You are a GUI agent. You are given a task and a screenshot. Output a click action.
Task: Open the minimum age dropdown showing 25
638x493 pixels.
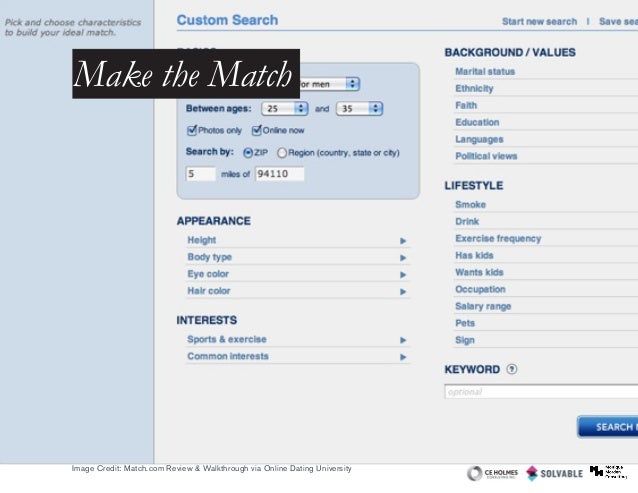click(284, 109)
